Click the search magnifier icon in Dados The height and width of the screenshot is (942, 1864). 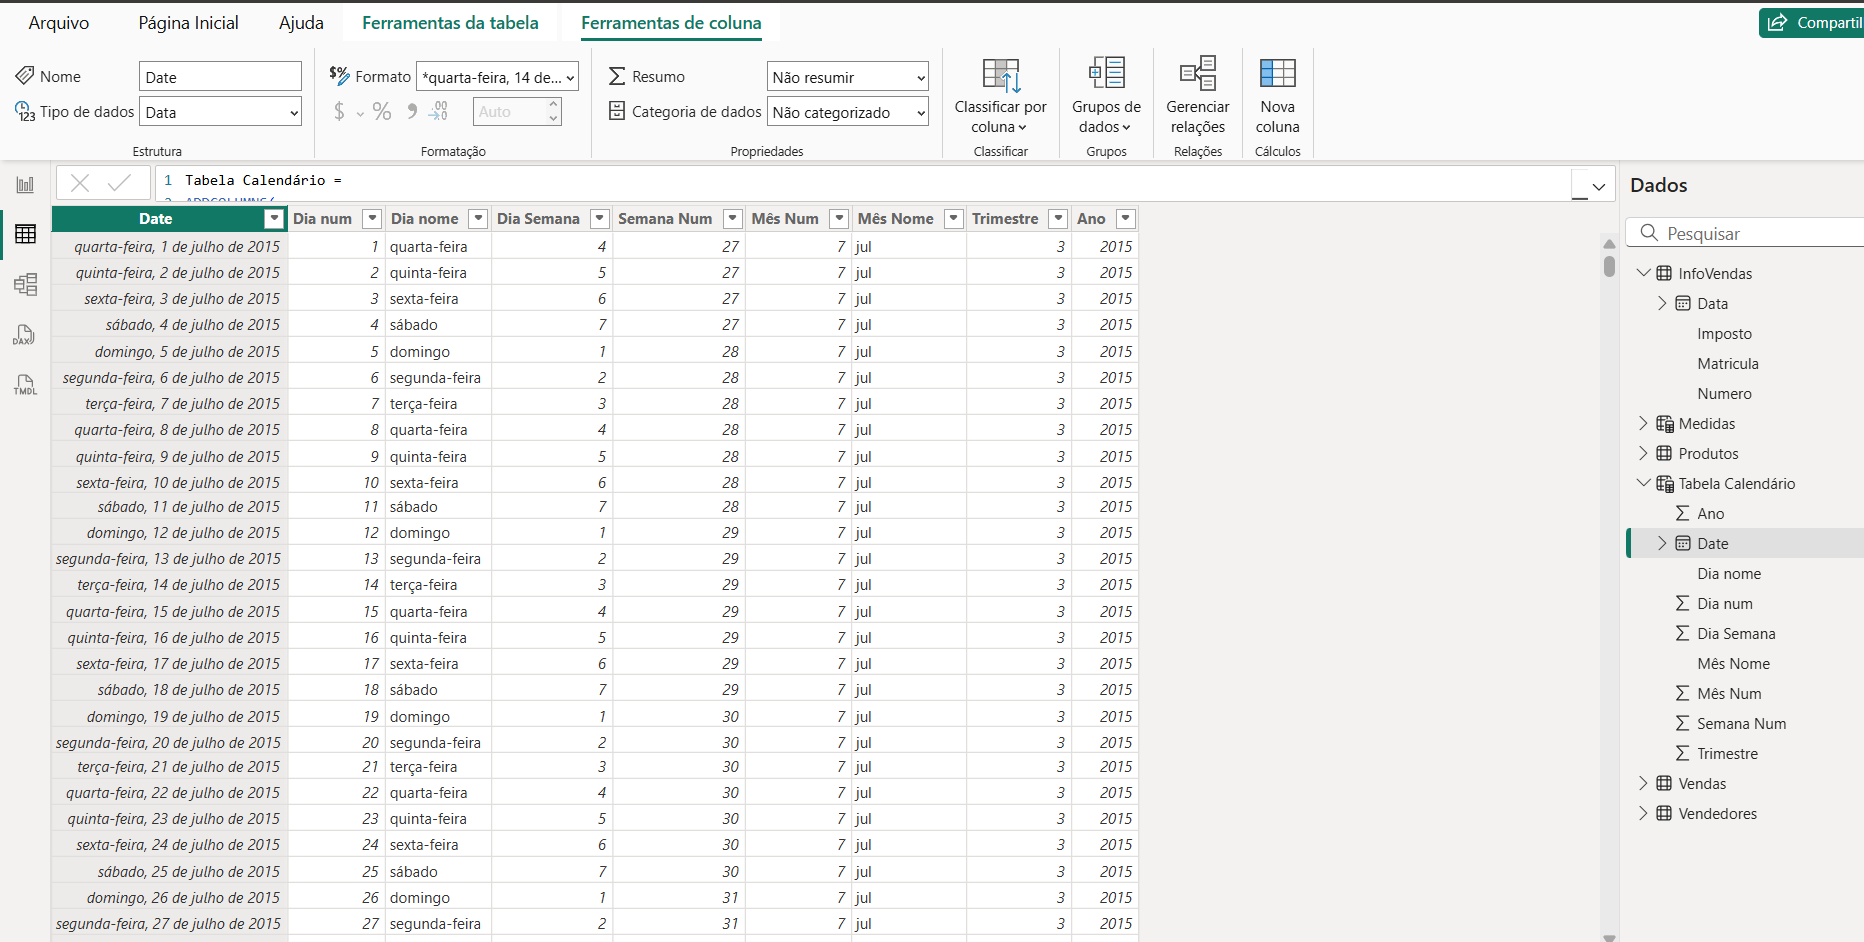[x=1649, y=232]
